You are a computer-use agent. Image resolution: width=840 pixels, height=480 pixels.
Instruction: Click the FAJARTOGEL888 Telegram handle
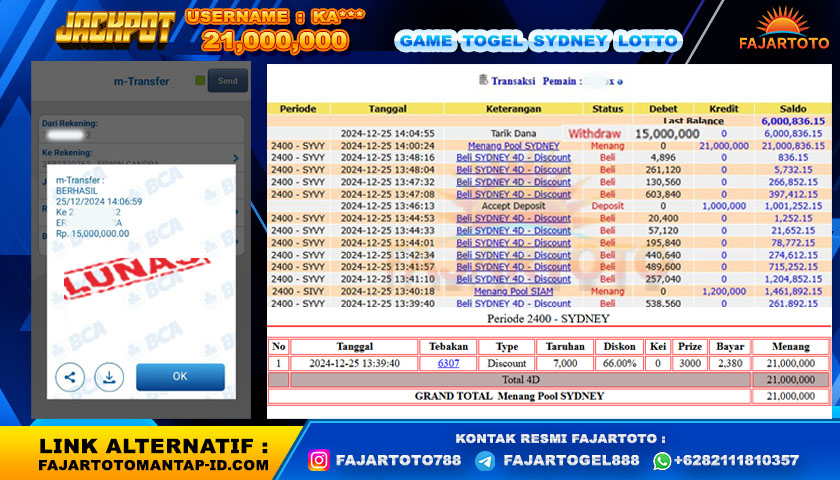pos(571,460)
